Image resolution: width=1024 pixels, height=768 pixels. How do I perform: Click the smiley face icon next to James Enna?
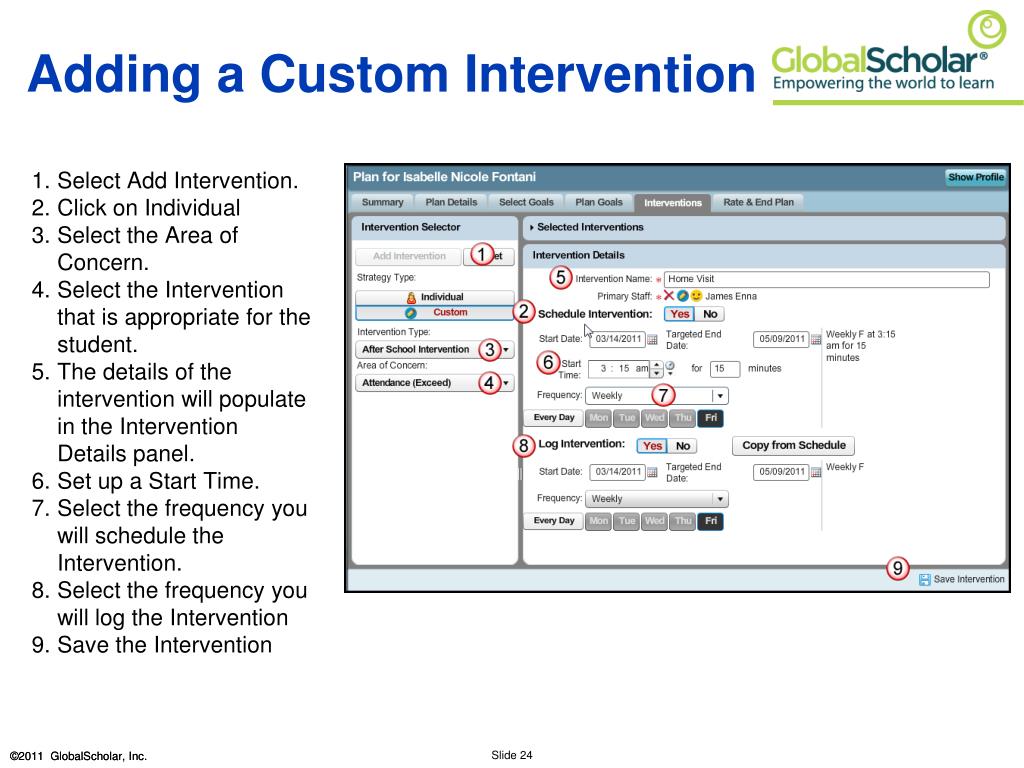coord(696,296)
